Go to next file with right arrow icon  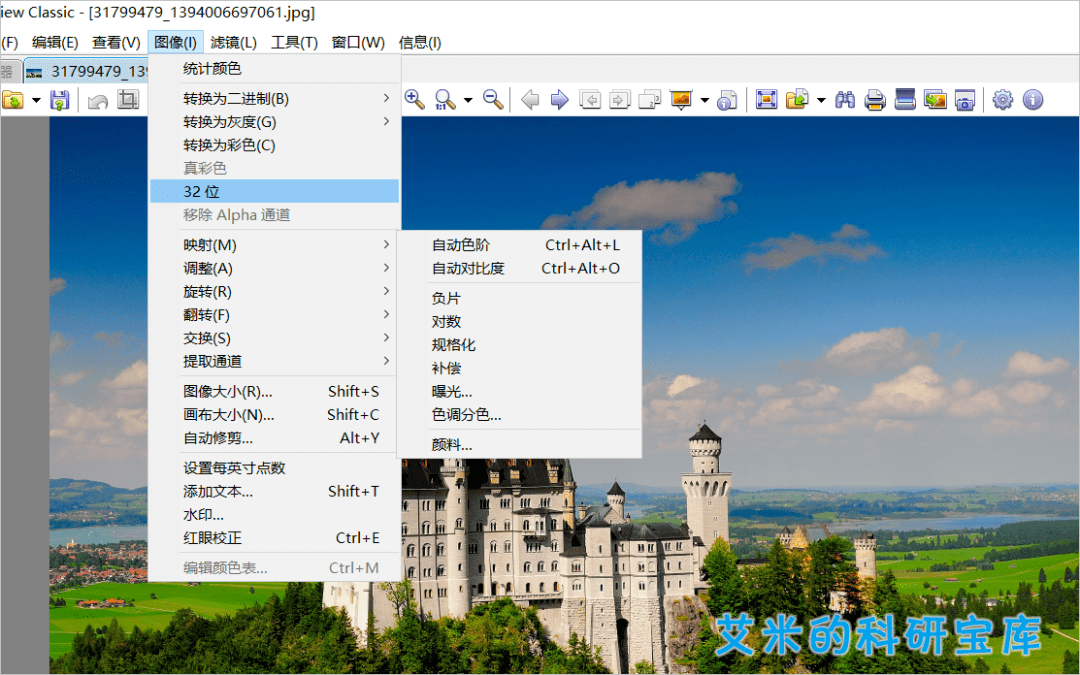560,100
